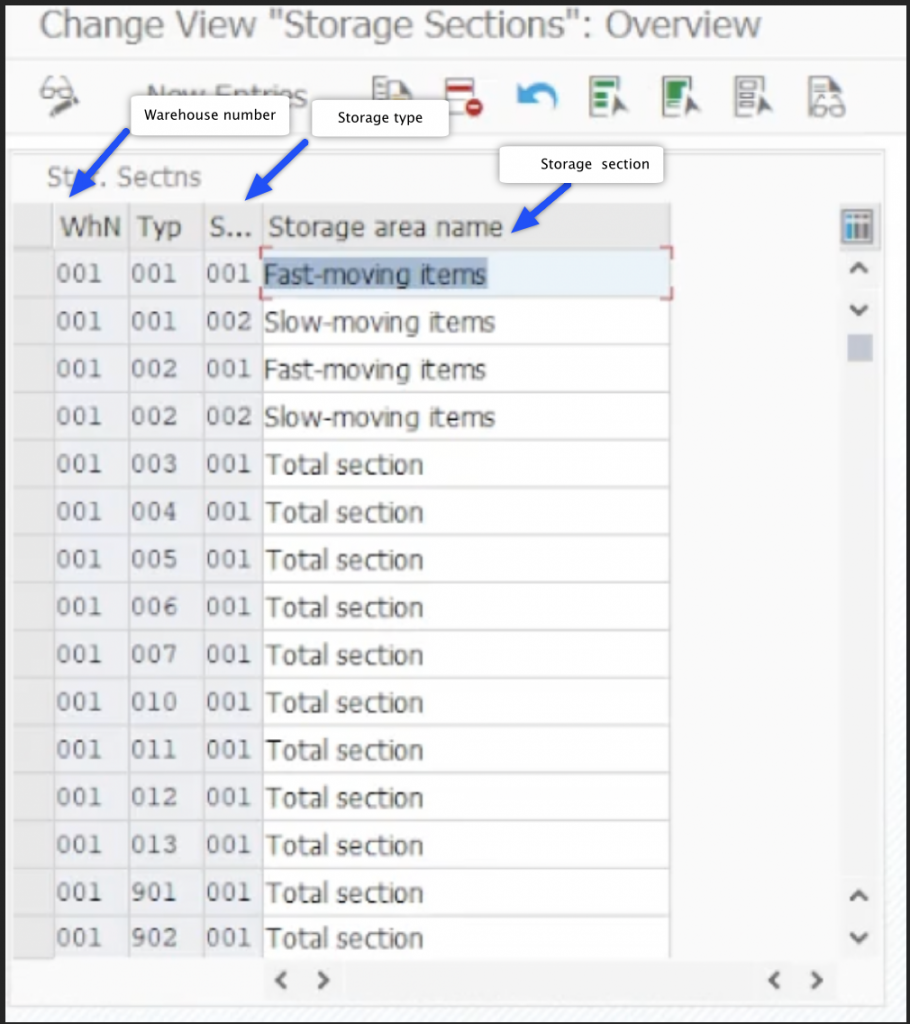The width and height of the screenshot is (910, 1024).
Task: Click the blue Undo Change arrow
Action: [537, 97]
